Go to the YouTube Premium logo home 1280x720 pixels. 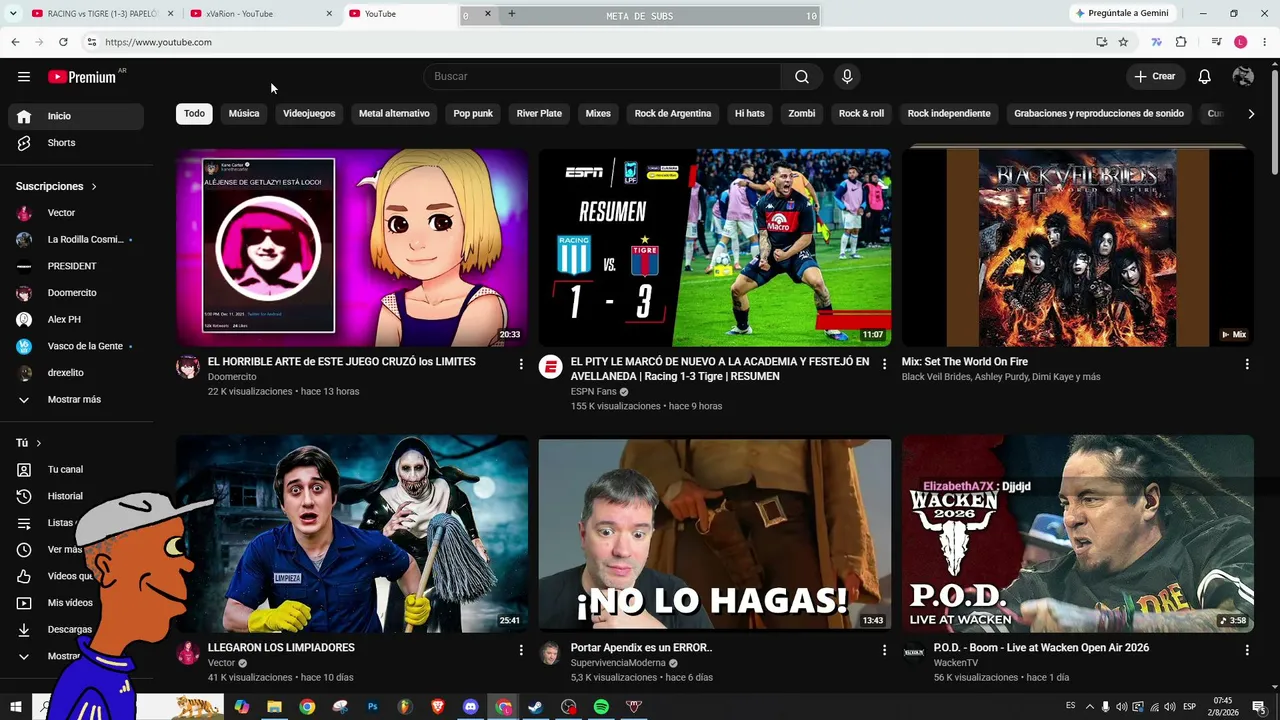[x=82, y=77]
